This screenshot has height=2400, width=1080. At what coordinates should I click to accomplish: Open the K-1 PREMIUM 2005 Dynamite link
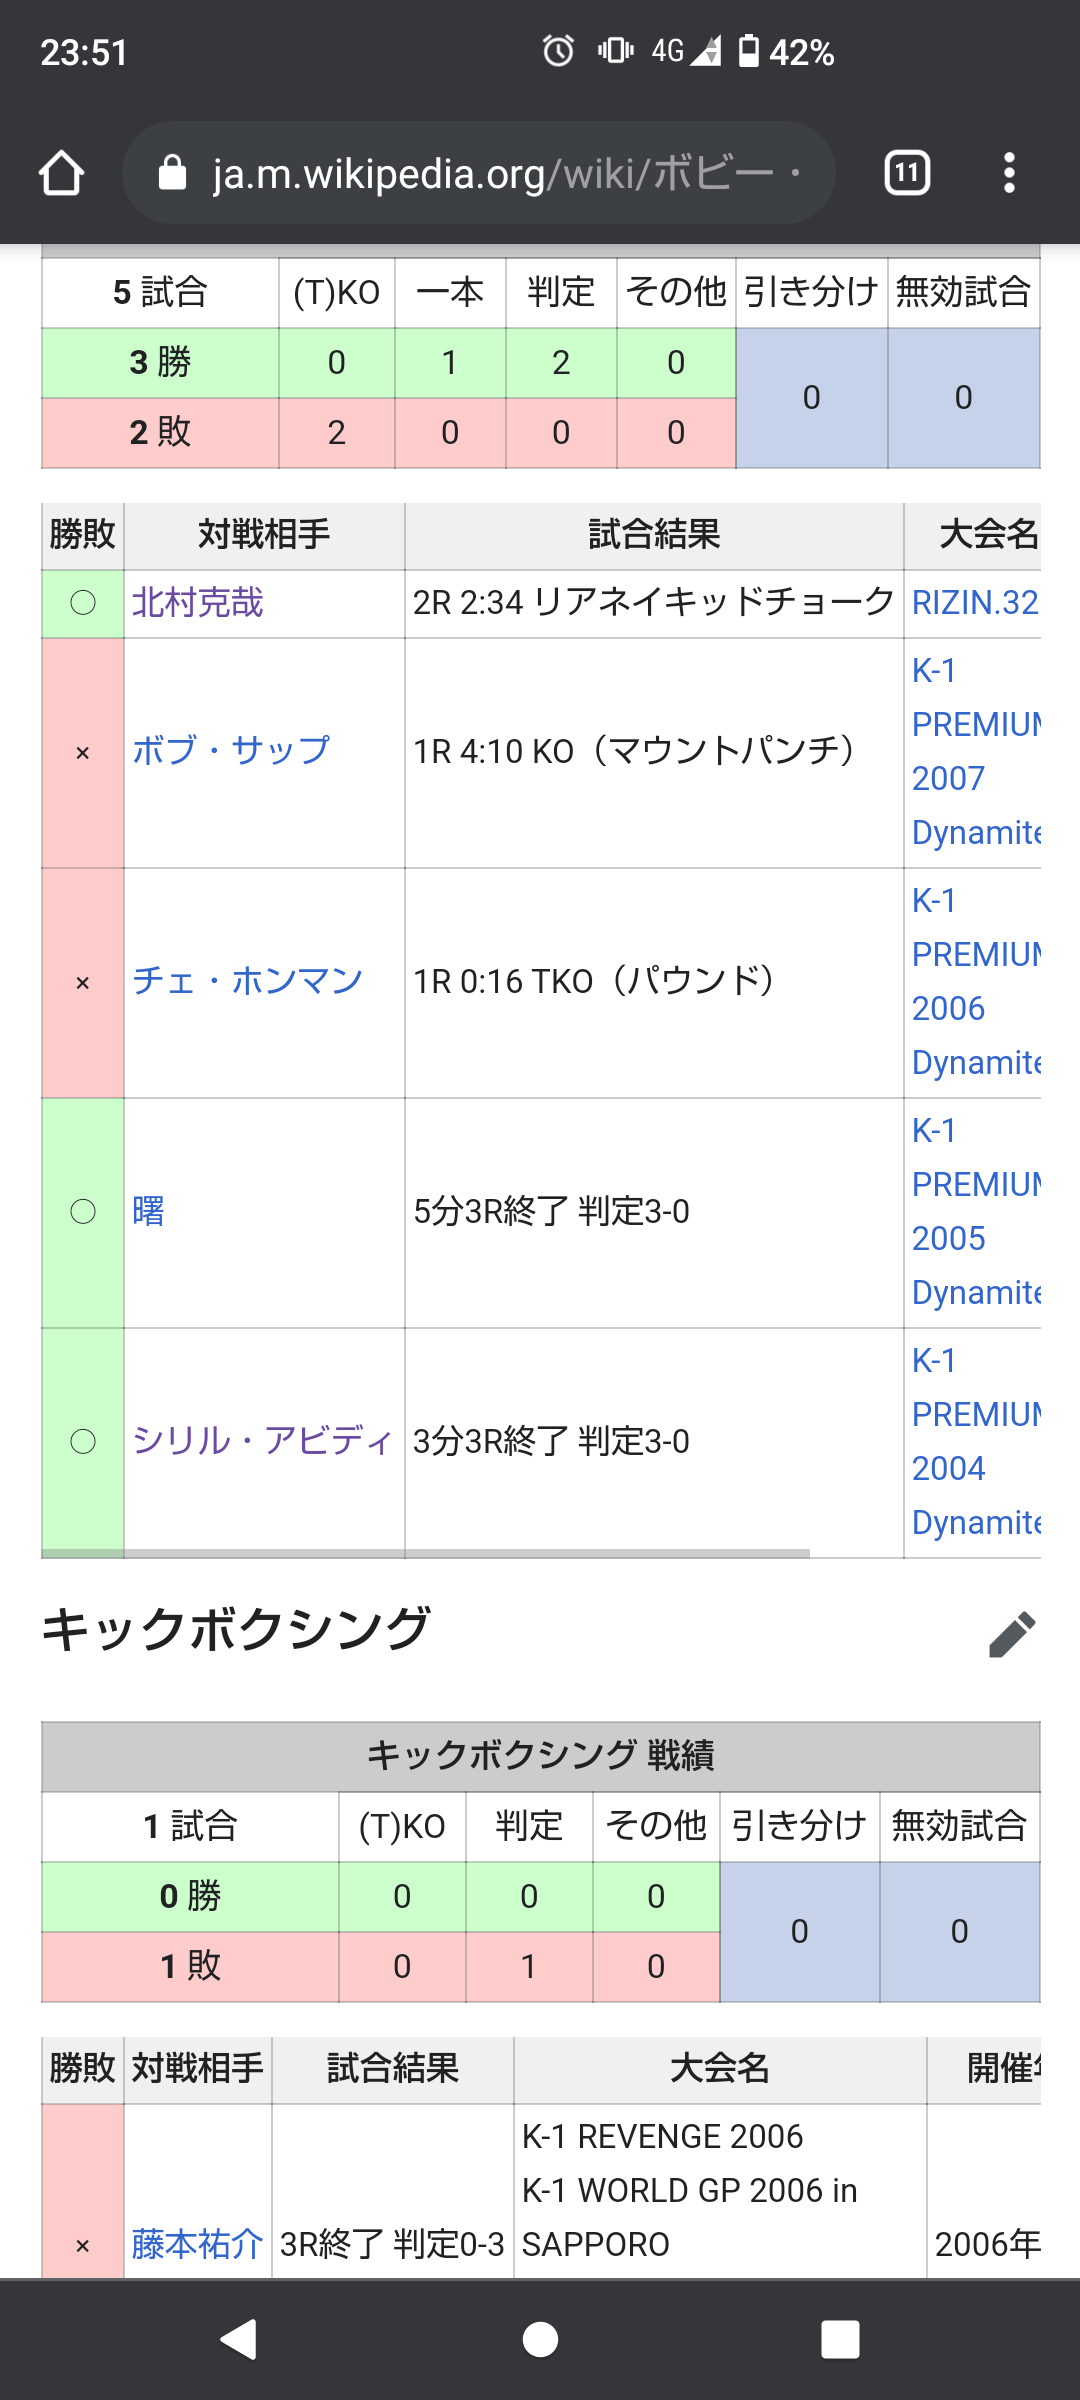pos(976,1211)
